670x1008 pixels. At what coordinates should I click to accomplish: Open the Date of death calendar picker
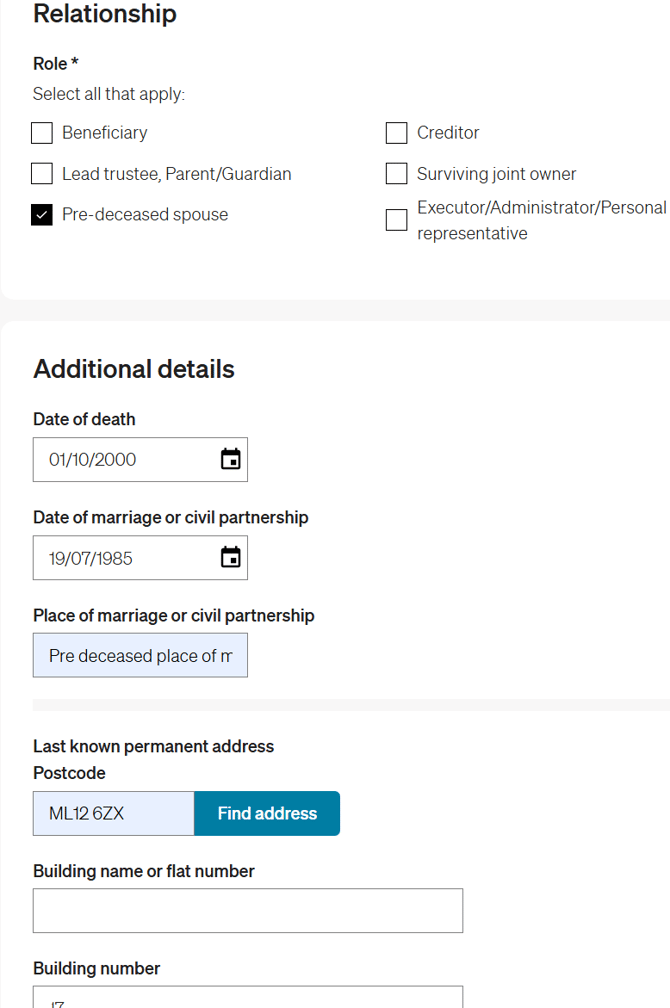230,460
